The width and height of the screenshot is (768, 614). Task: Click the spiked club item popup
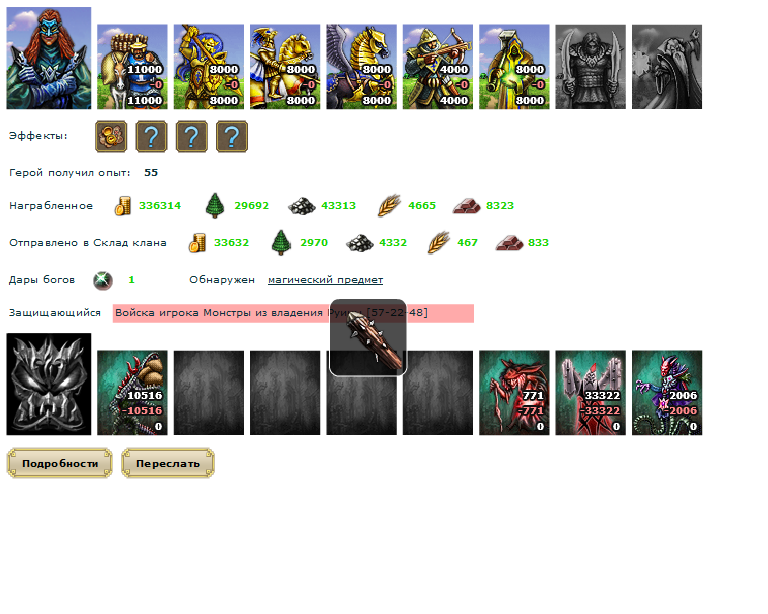(368, 338)
